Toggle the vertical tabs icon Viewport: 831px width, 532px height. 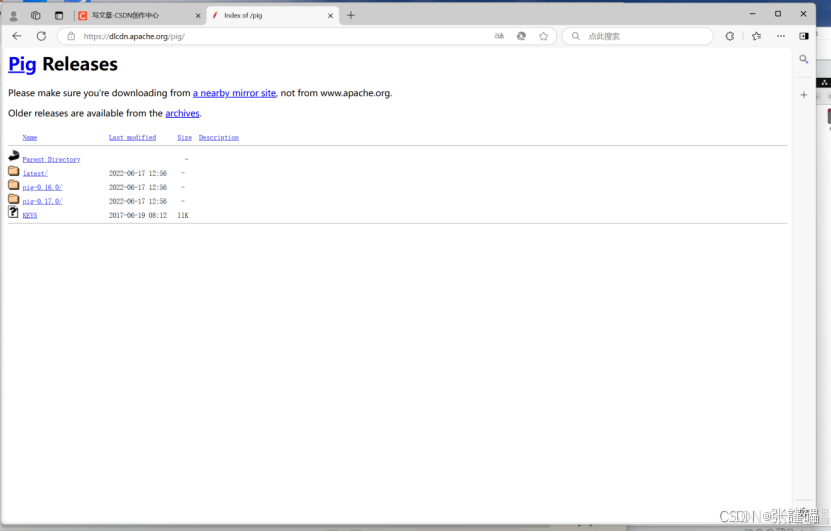[59, 15]
